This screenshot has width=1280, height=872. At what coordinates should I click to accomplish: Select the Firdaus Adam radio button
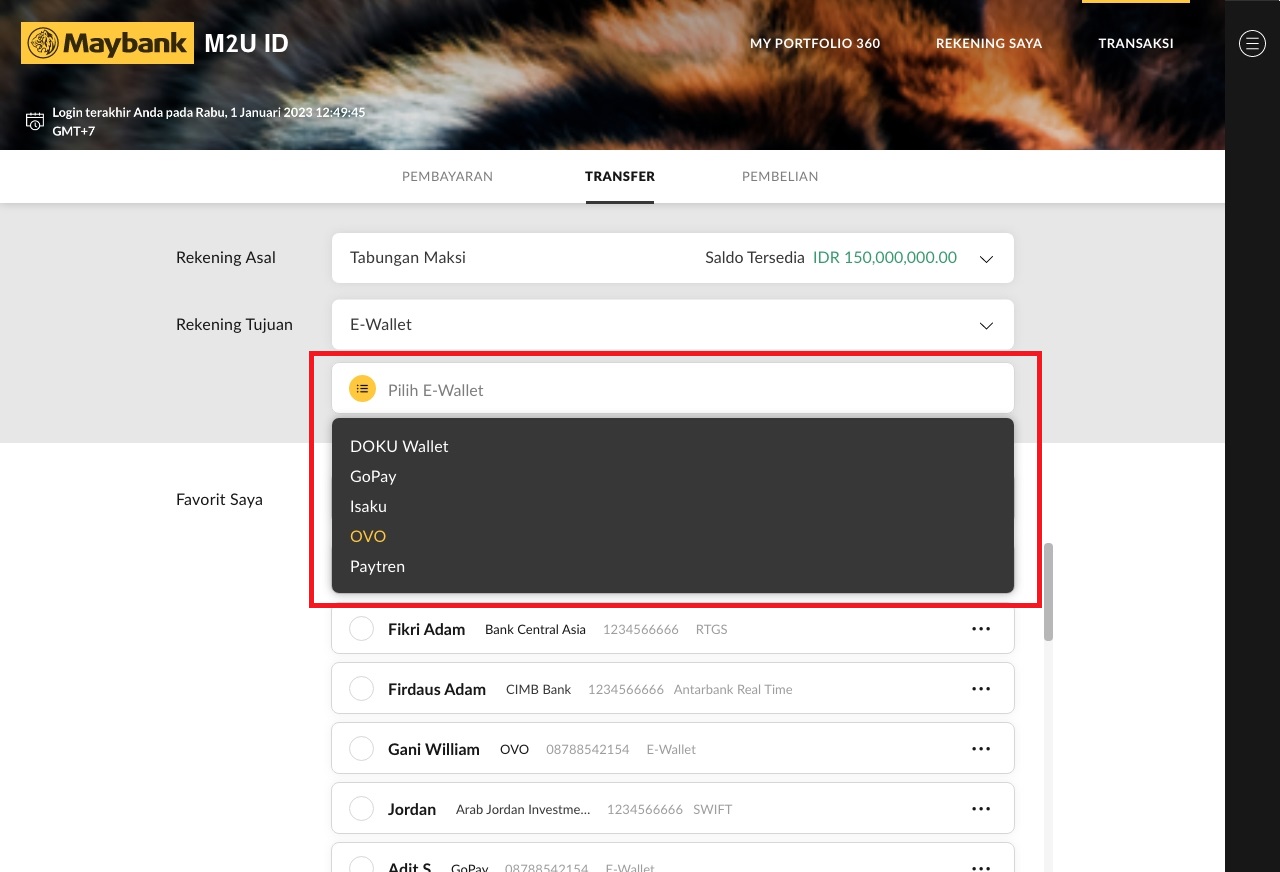pos(361,689)
